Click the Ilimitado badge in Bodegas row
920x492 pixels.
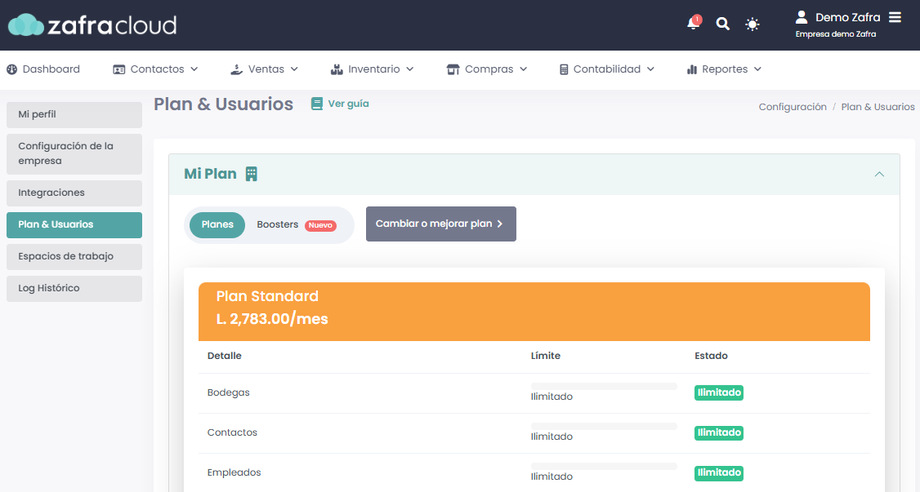click(x=719, y=392)
